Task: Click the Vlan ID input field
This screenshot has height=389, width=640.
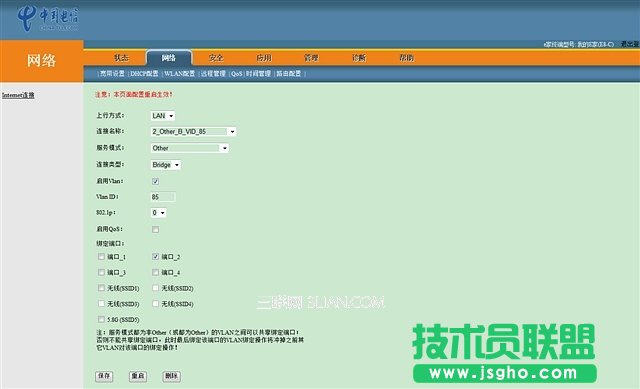Action: pyautogui.click(x=163, y=197)
